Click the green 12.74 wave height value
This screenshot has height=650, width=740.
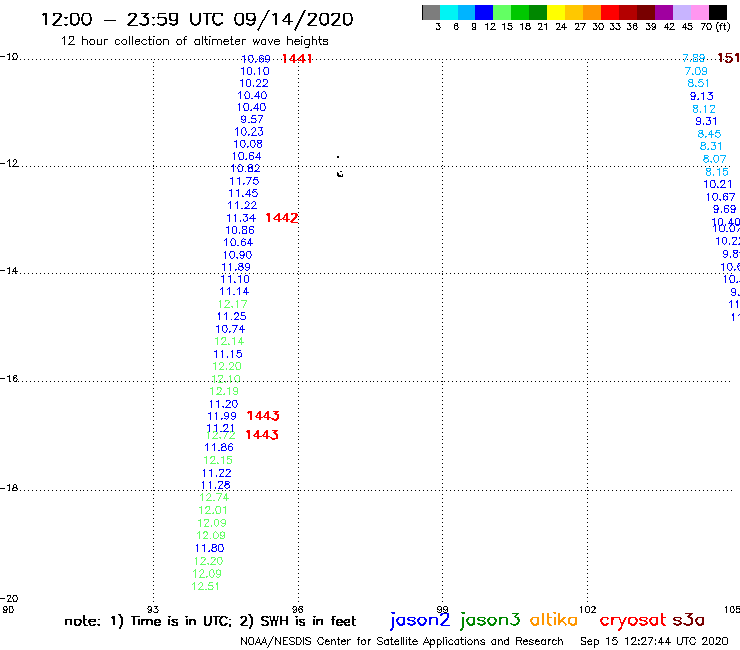click(x=214, y=498)
